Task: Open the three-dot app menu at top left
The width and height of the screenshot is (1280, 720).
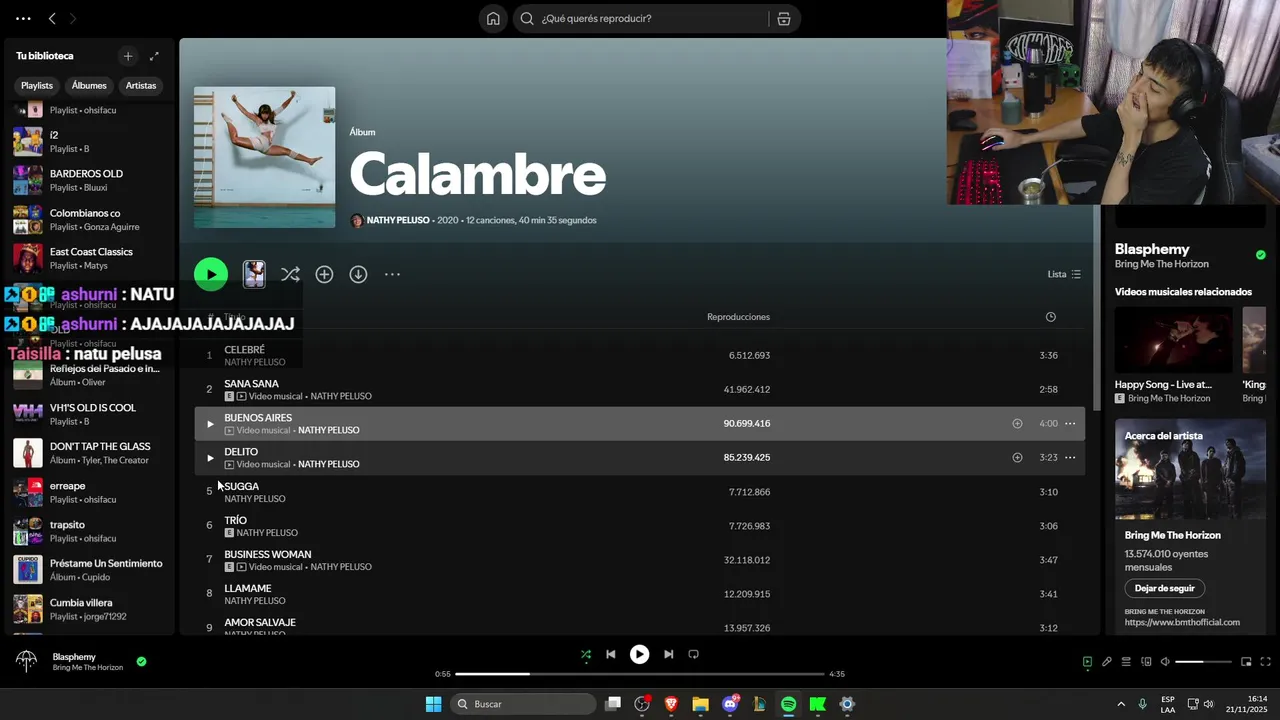Action: [x=23, y=18]
